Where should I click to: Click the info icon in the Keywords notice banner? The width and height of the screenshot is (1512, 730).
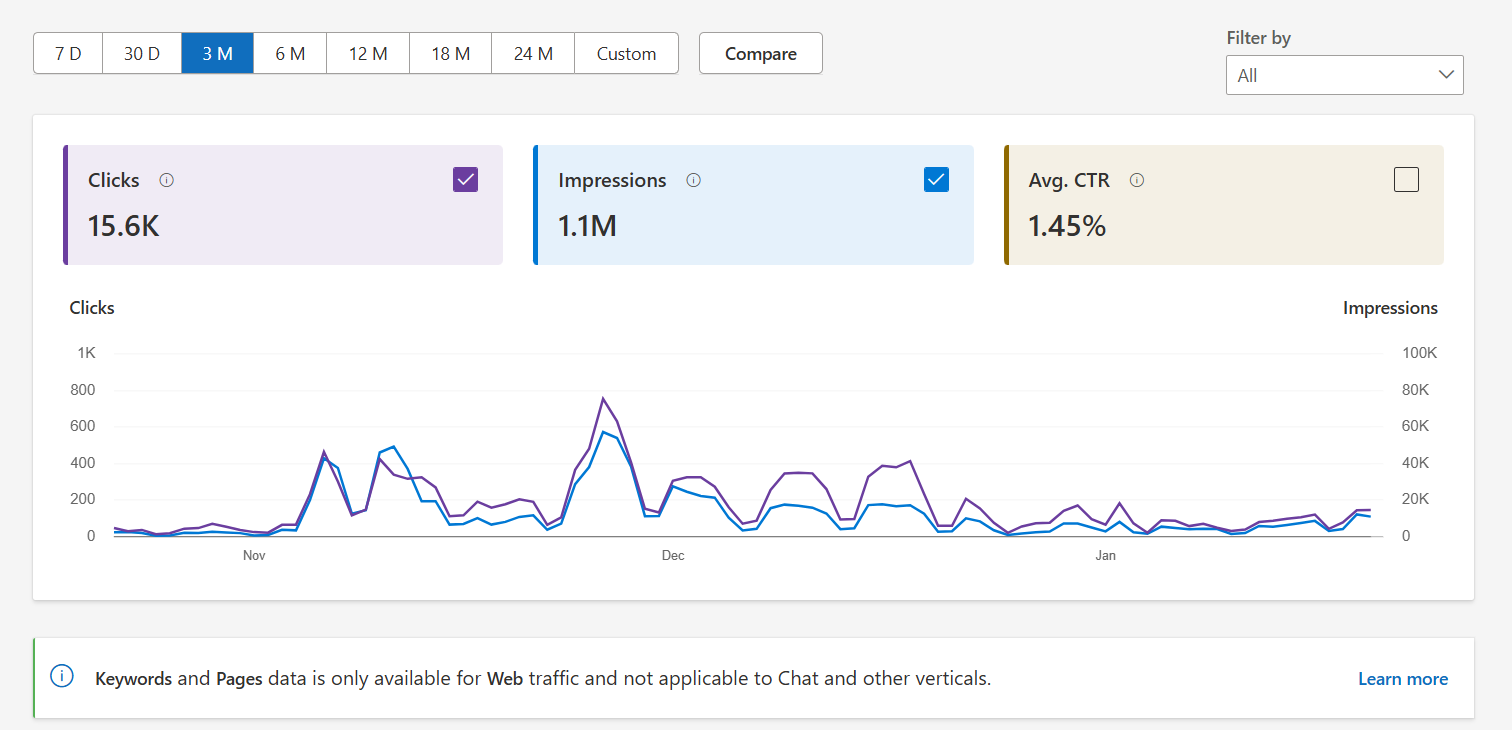[61, 676]
